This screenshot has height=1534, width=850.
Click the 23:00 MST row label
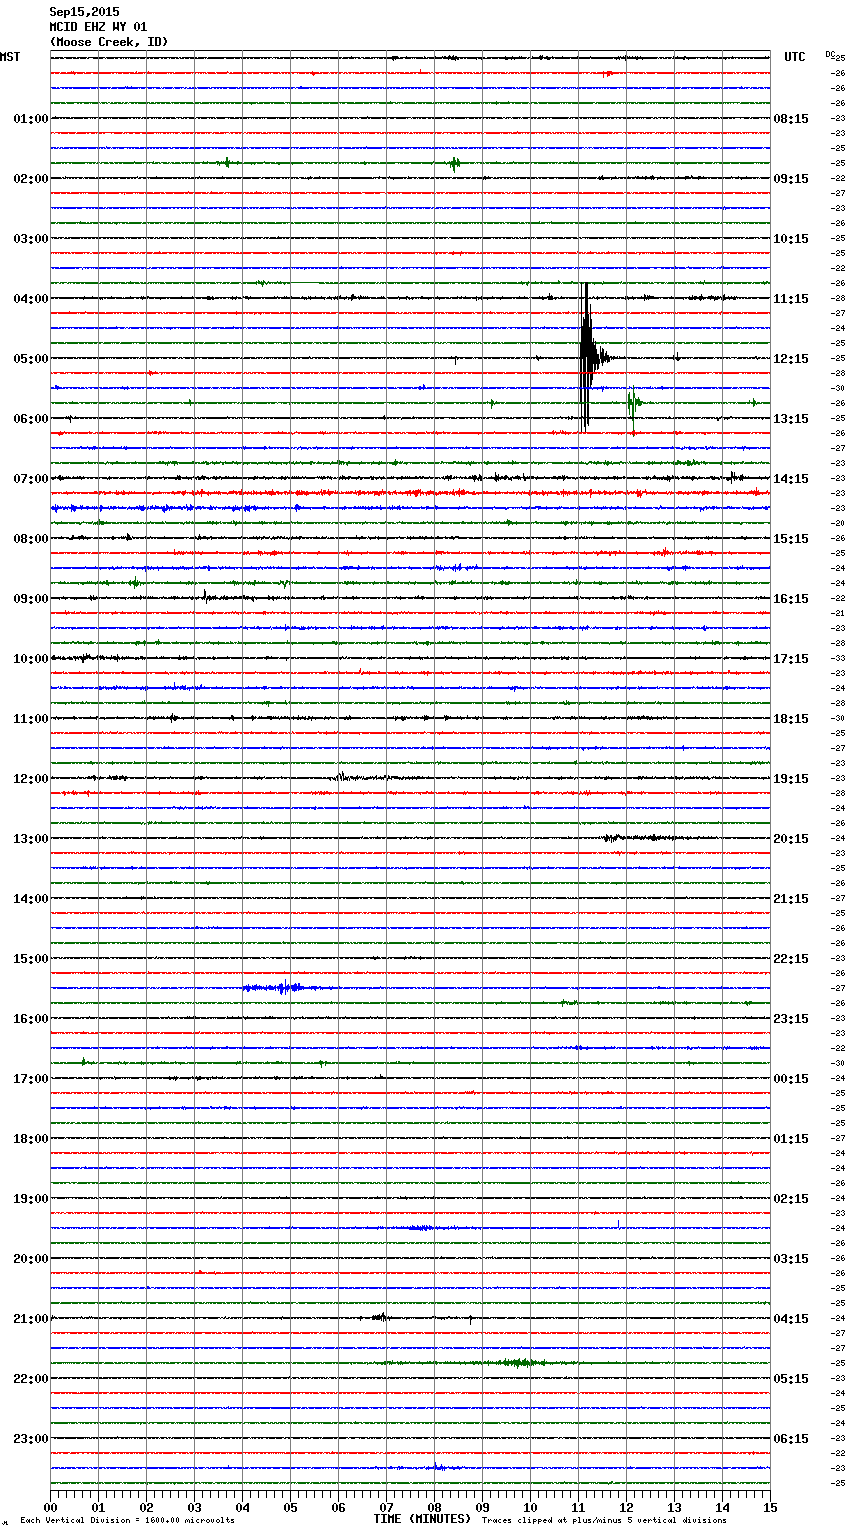pos(30,1439)
